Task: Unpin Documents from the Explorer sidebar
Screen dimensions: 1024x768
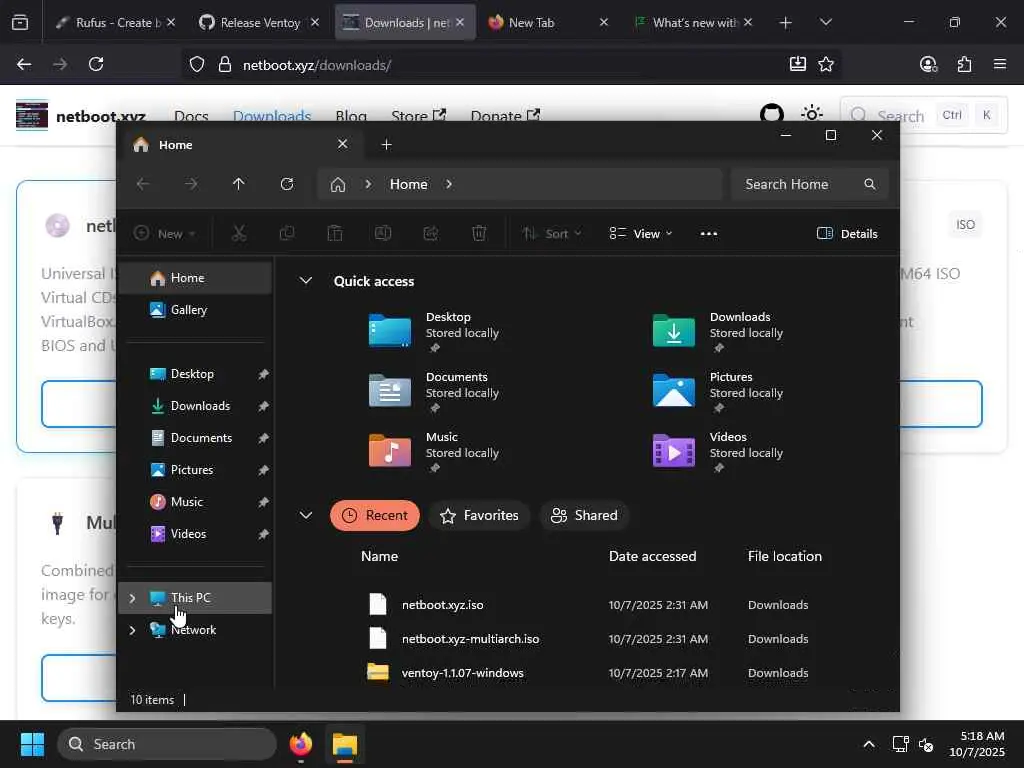Action: point(263,438)
